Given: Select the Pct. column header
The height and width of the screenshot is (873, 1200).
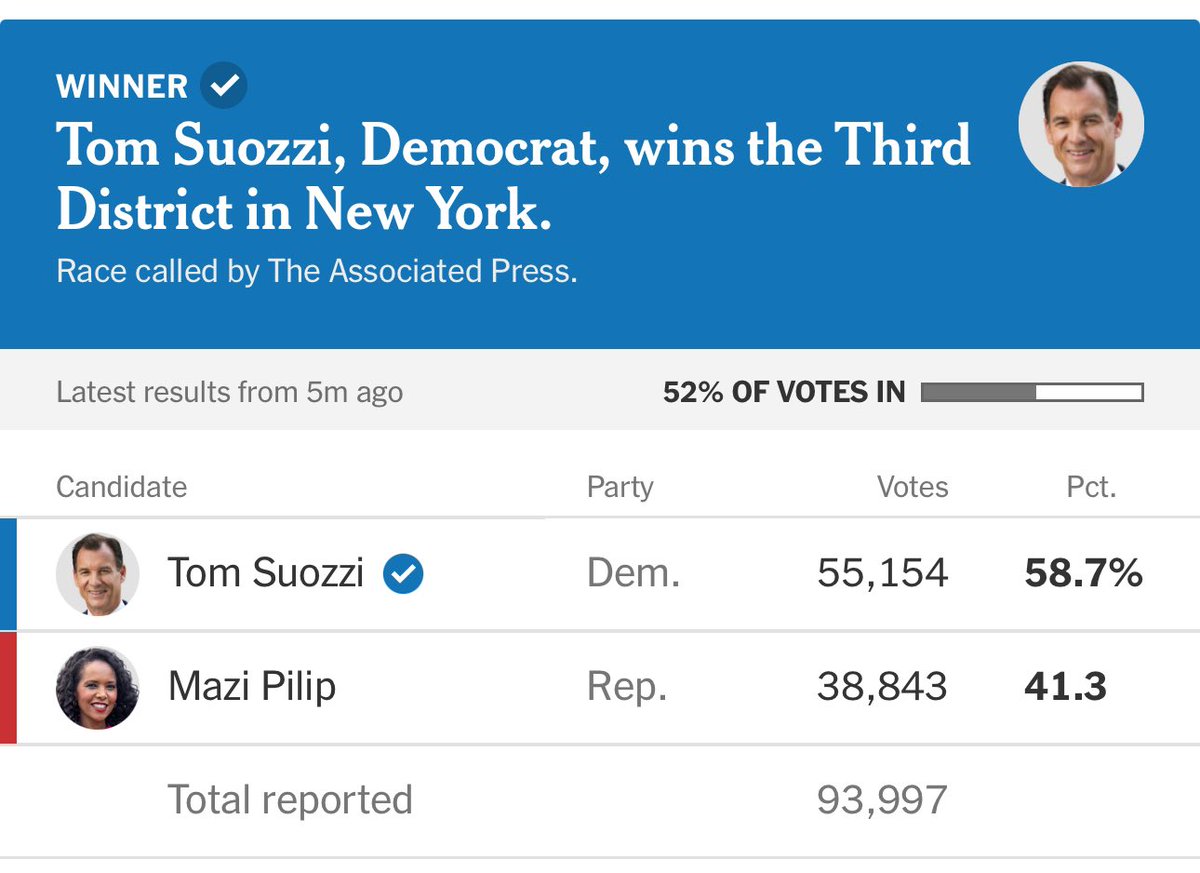Looking at the screenshot, I should click(1091, 487).
